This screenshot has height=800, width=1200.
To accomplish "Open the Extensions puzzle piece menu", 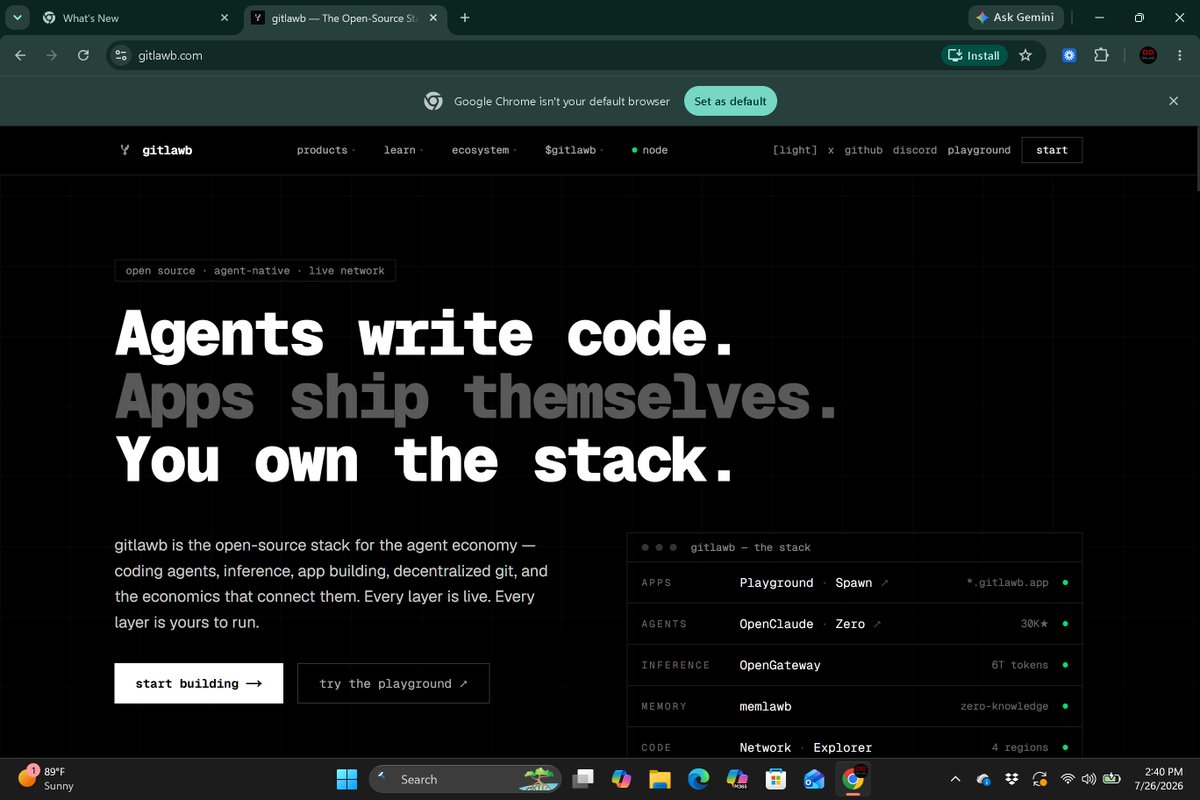I will (1101, 56).
